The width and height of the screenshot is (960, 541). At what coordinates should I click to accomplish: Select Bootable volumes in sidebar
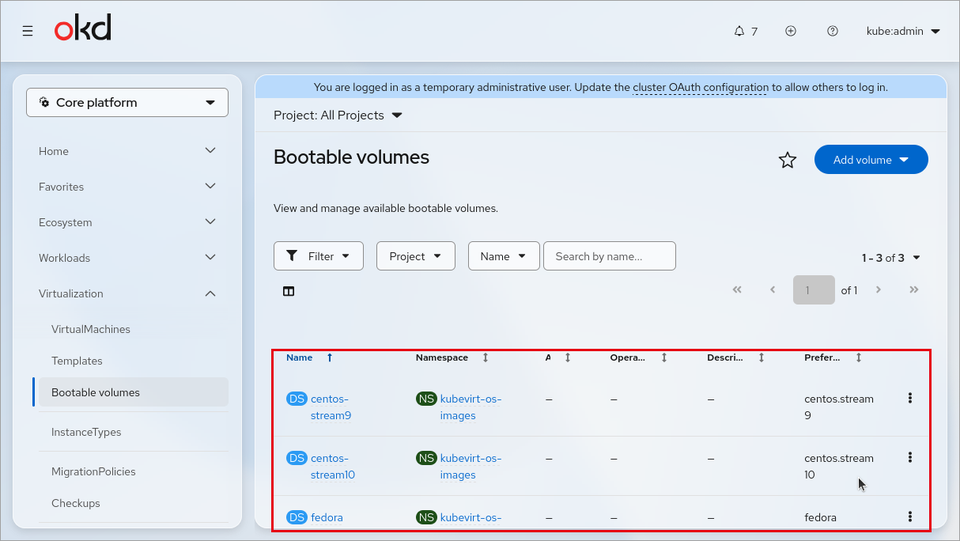click(x=133, y=392)
